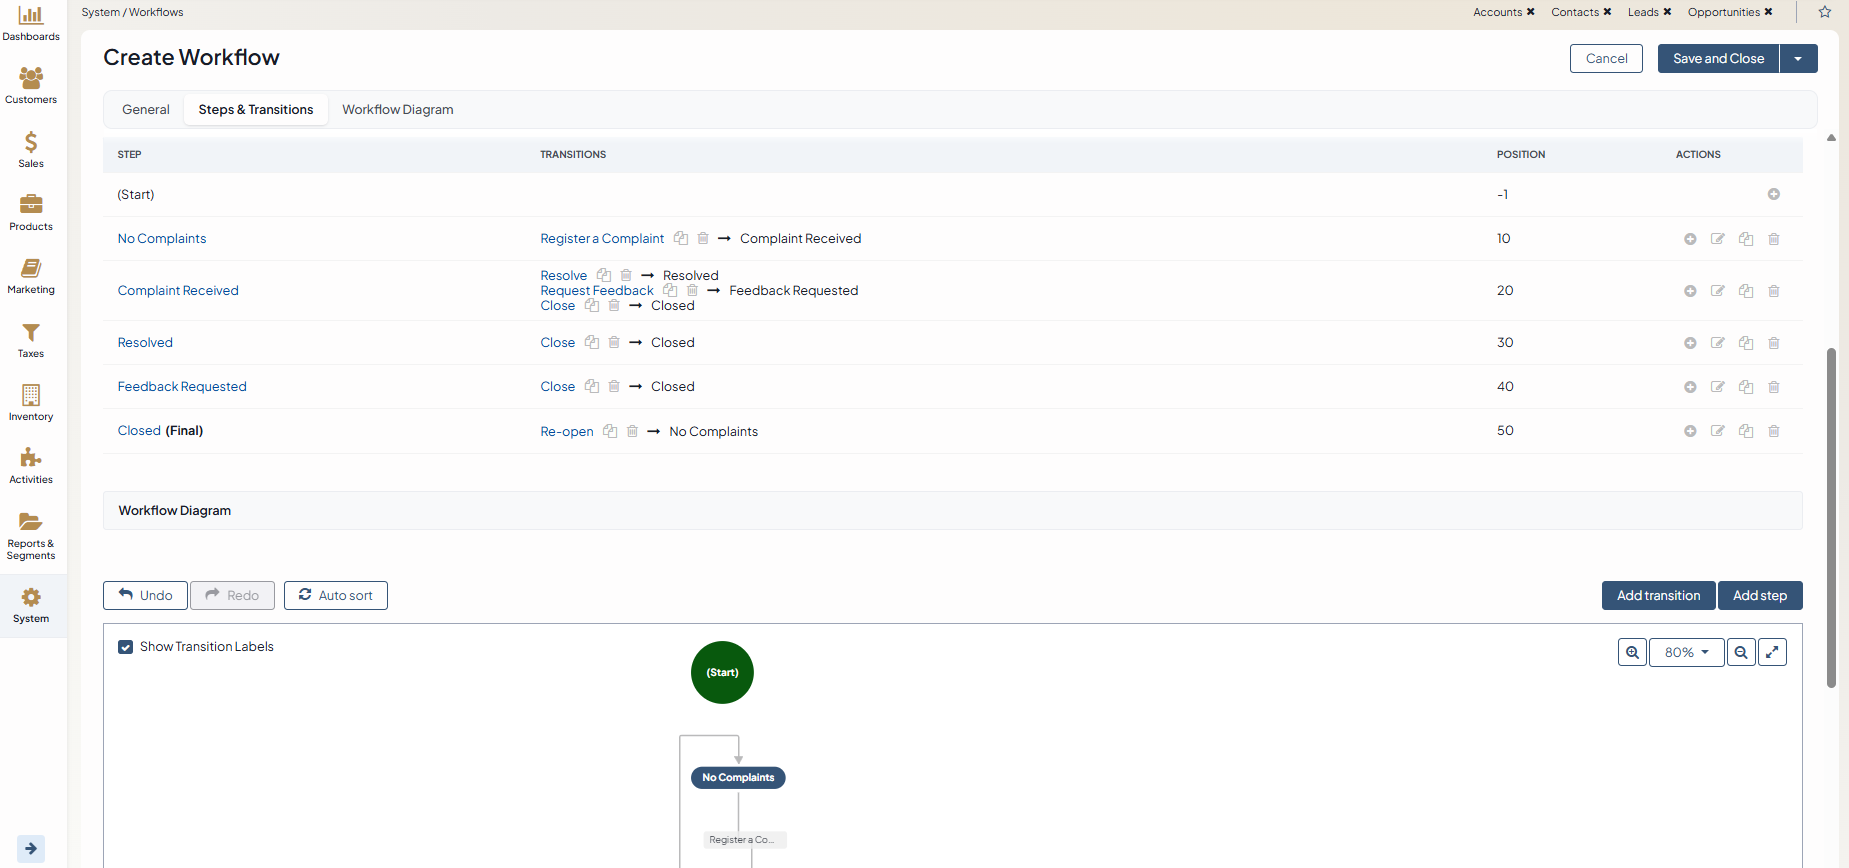Switch to the General tab

point(146,110)
